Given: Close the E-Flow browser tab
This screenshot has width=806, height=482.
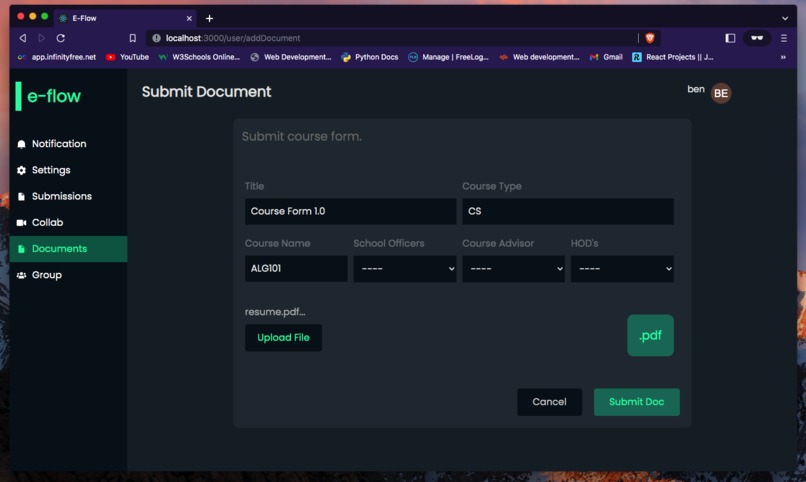Looking at the screenshot, I should tap(189, 18).
